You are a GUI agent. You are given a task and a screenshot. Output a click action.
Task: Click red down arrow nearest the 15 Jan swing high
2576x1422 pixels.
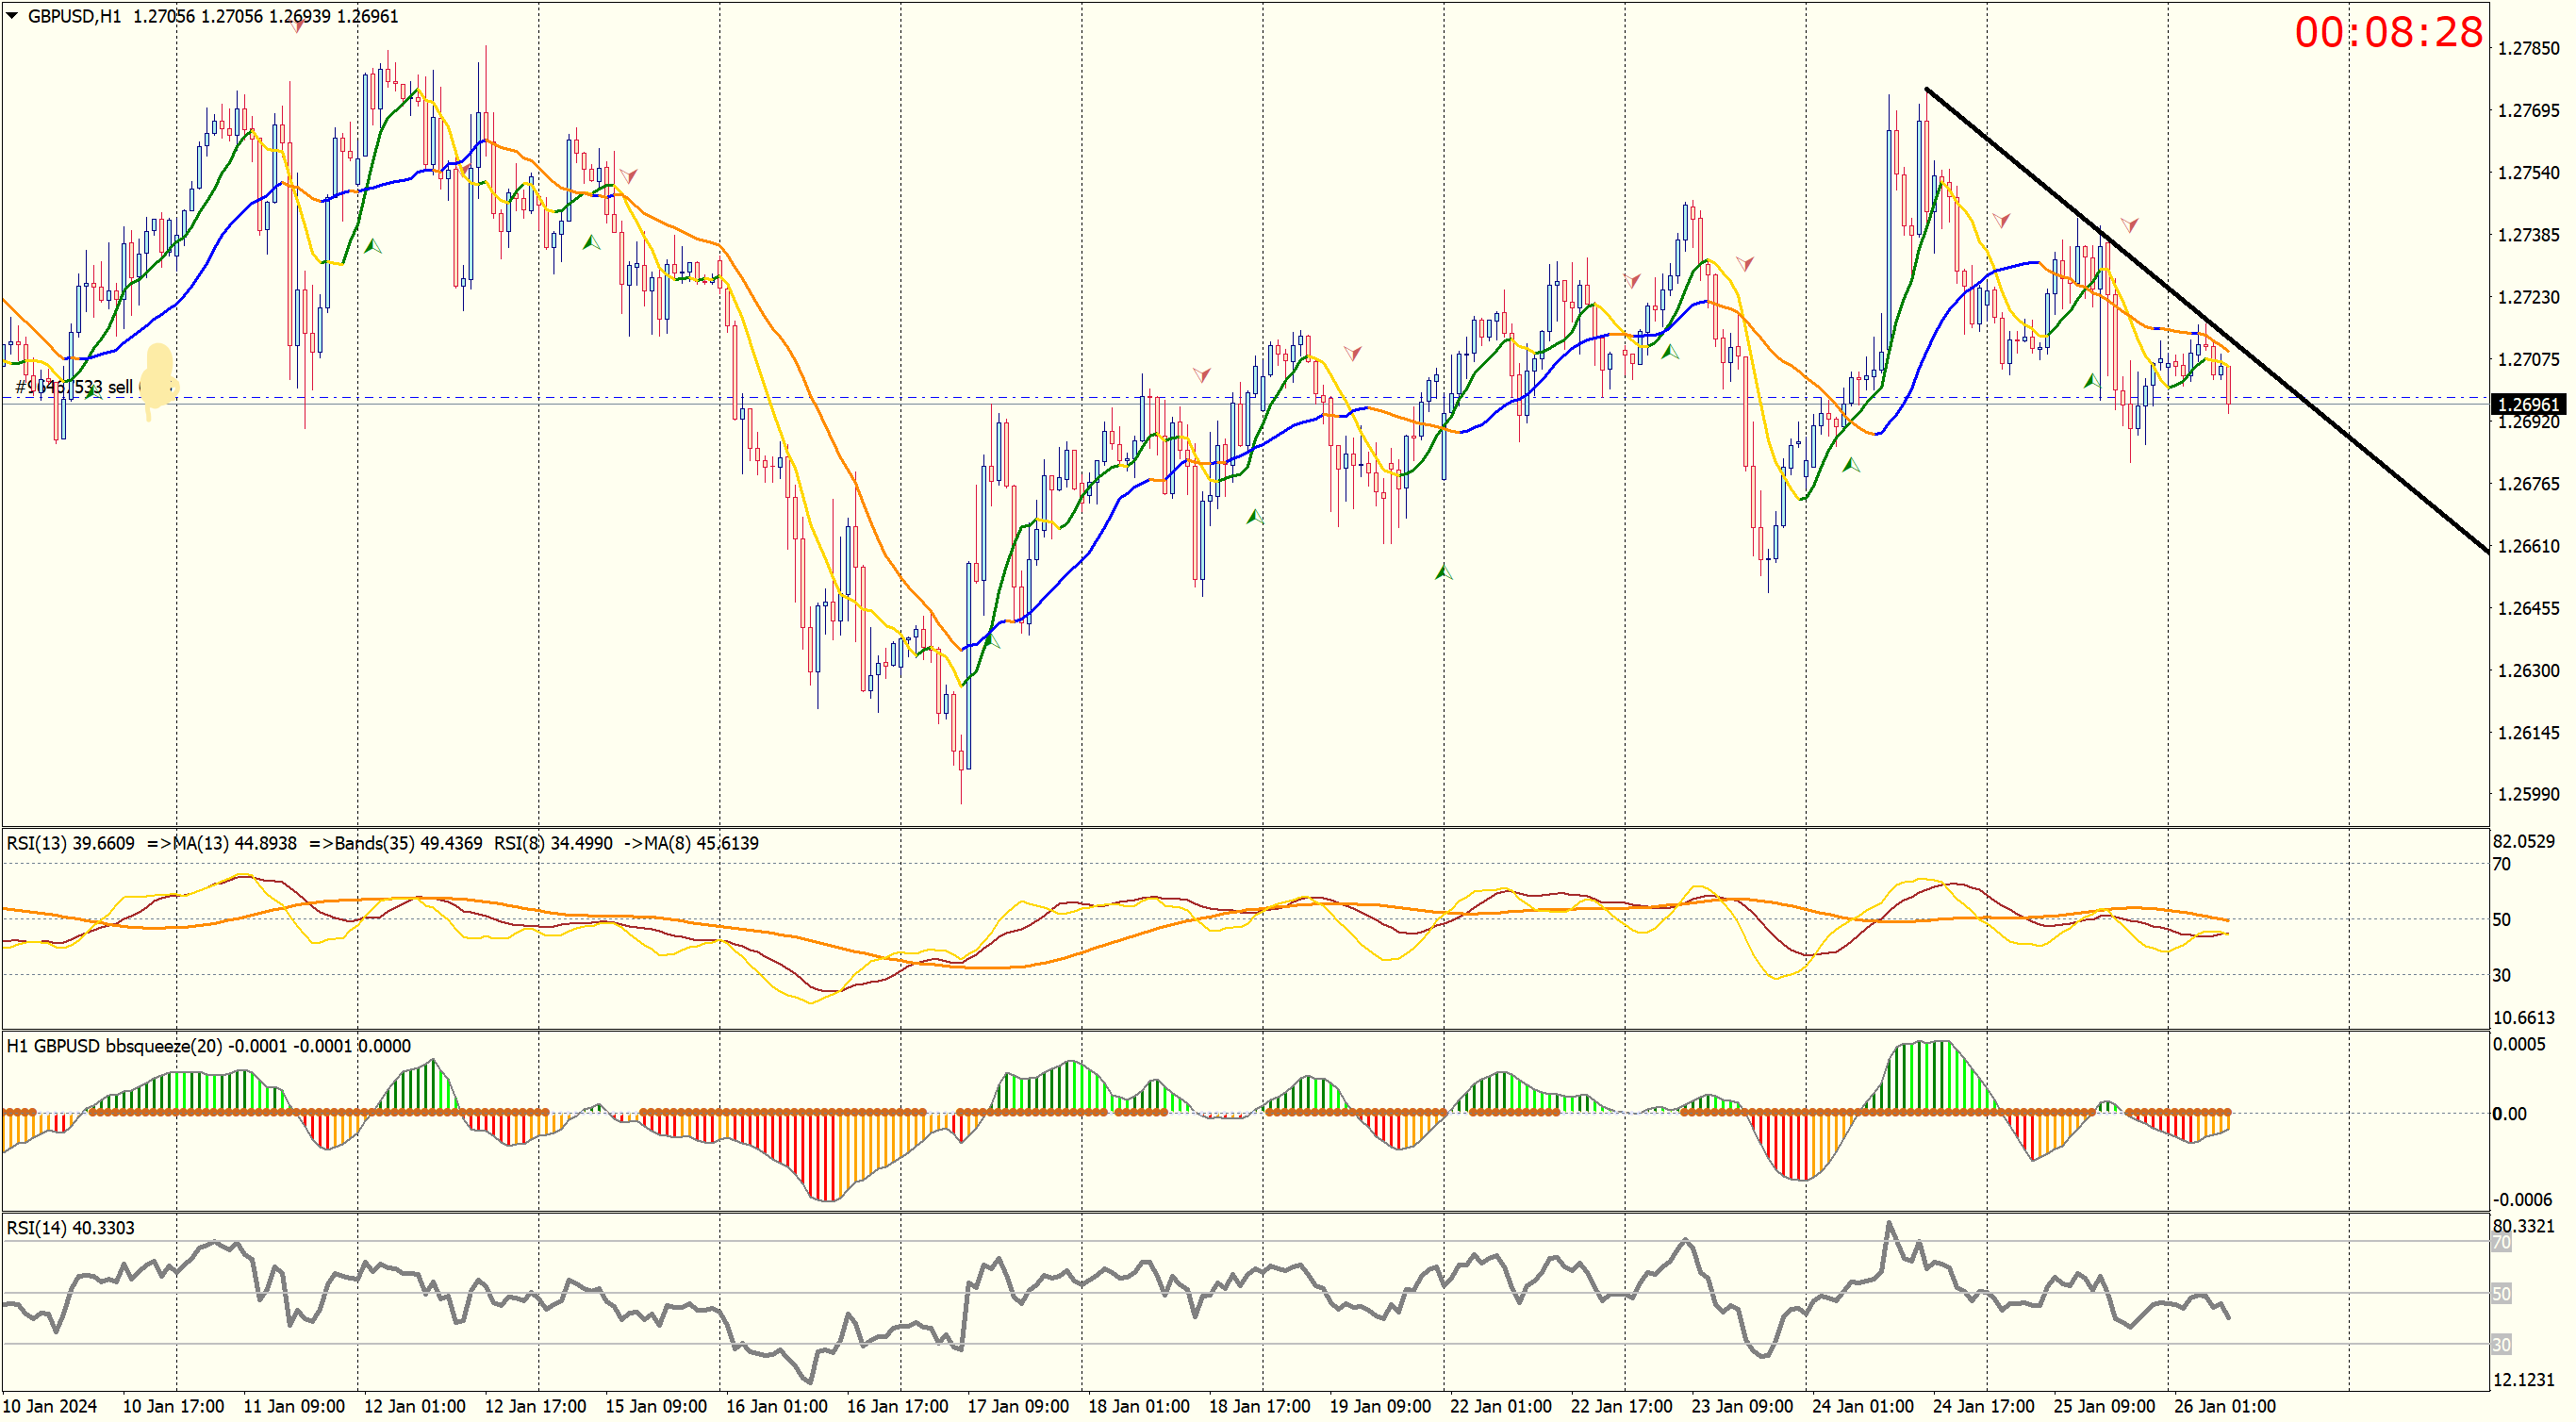[628, 176]
